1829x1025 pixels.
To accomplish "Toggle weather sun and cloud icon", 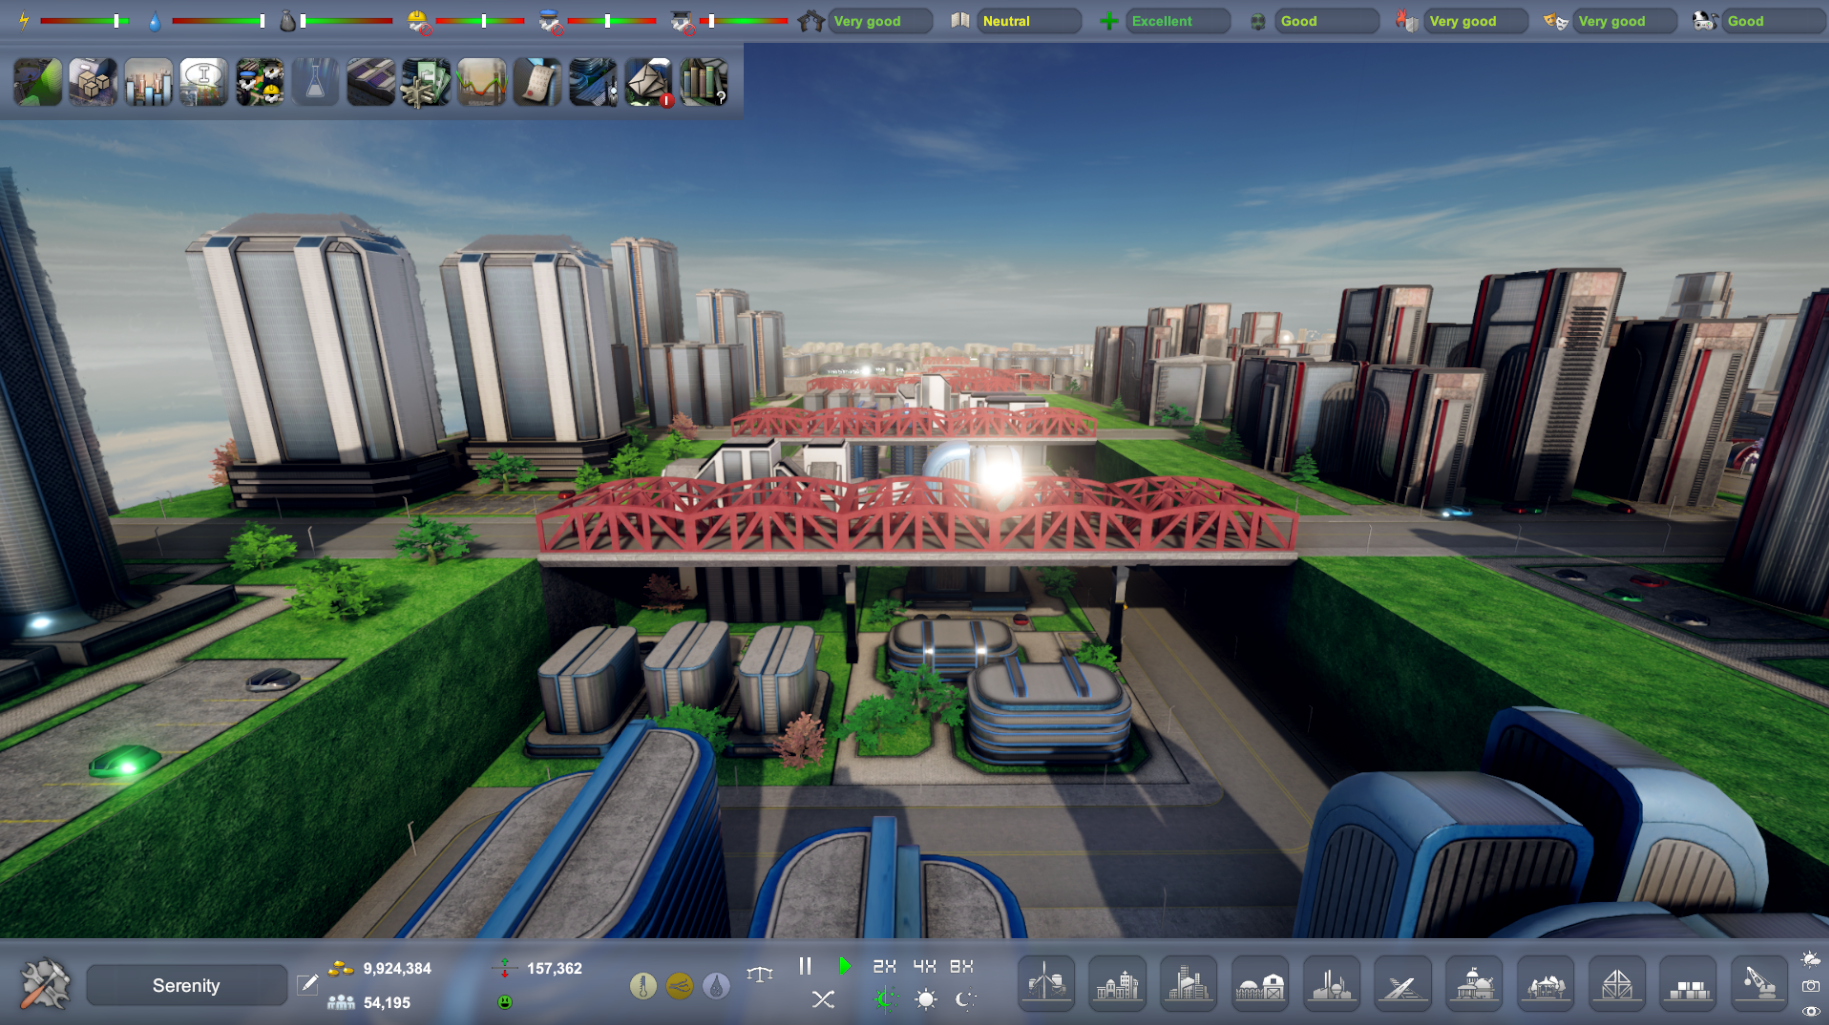I will click(1811, 959).
